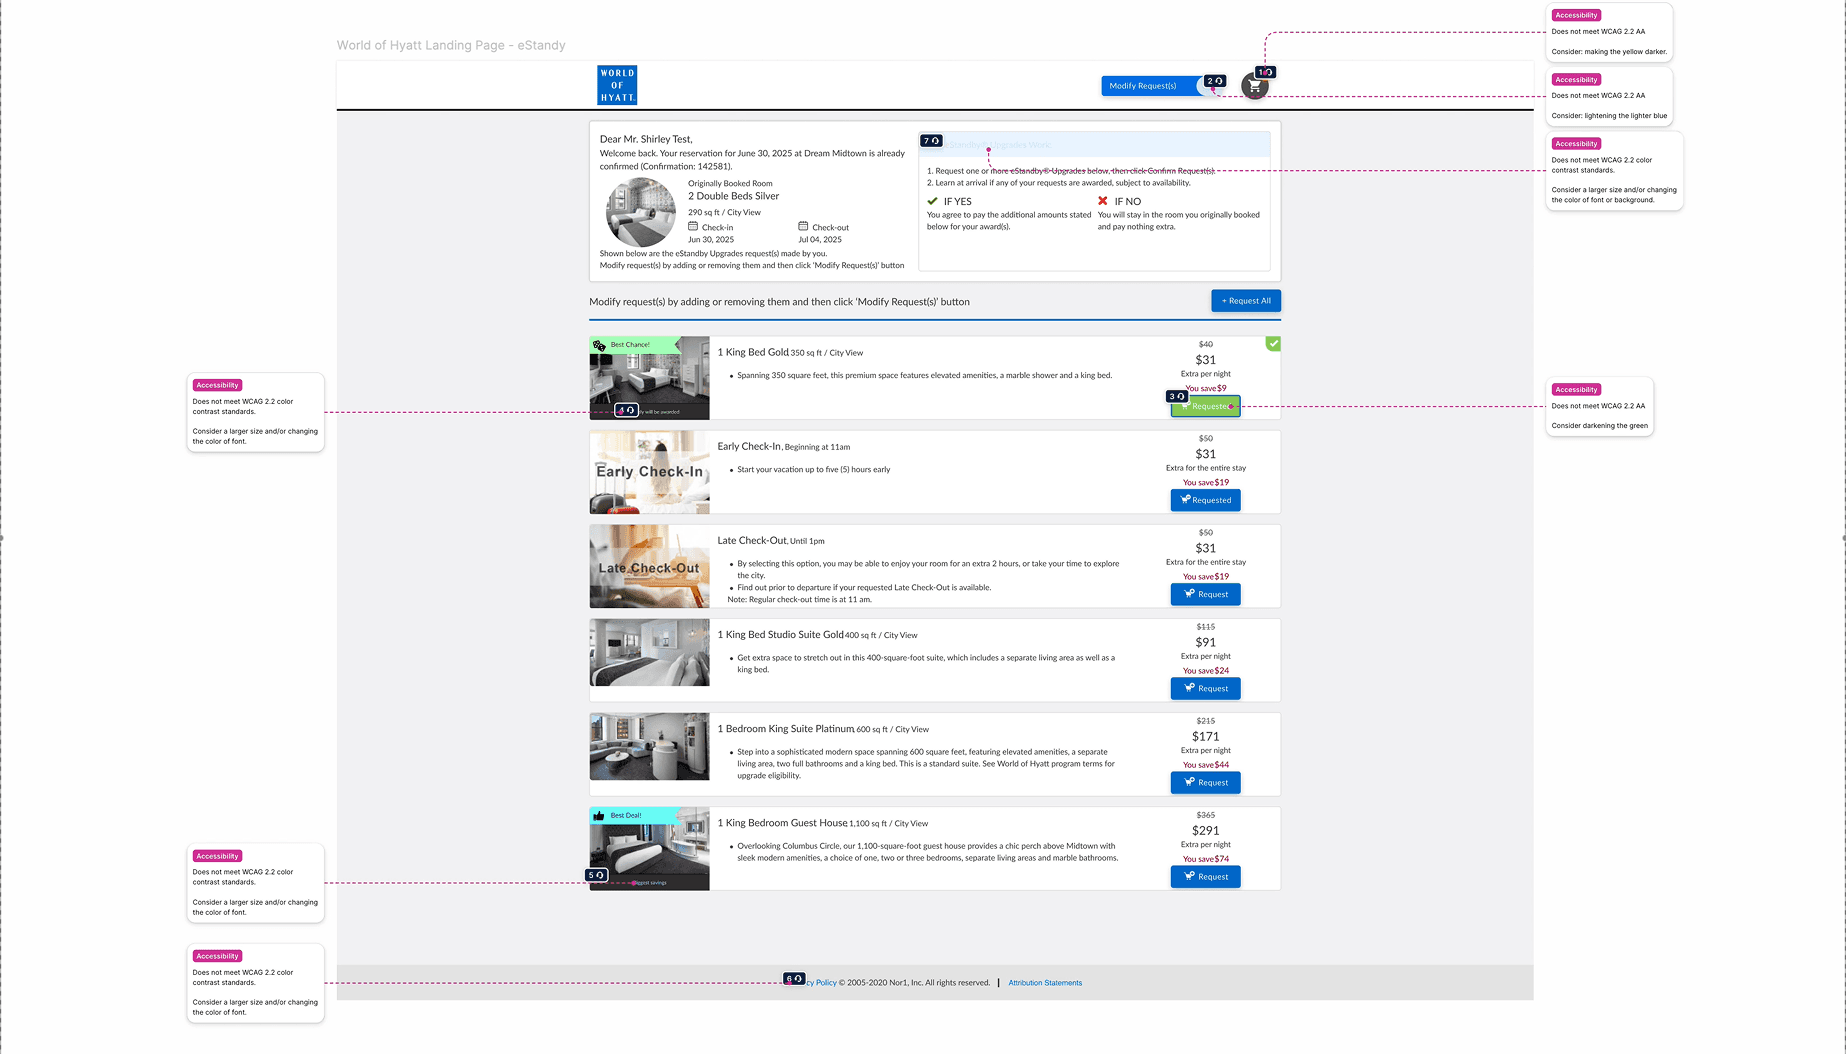Click the '1 King Bed Gold' title
Image resolution: width=1846 pixels, height=1054 pixels.
(753, 352)
